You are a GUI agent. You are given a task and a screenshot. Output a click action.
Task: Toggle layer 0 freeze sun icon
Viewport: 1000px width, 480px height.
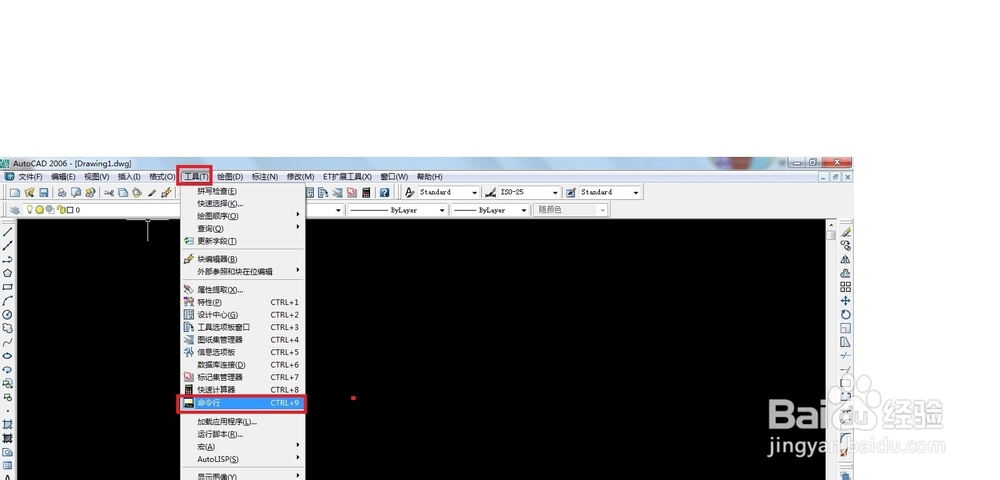(x=39, y=210)
